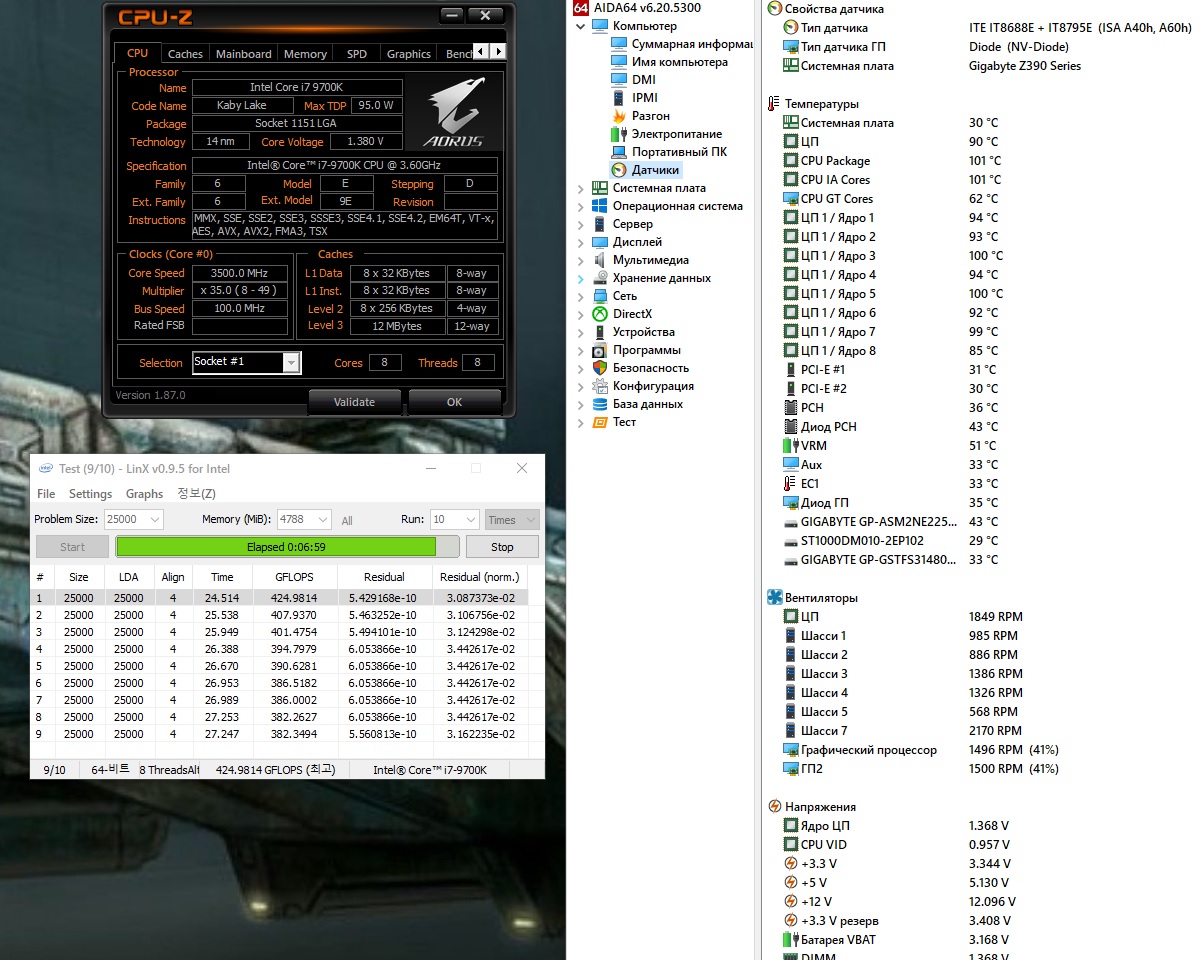The width and height of the screenshot is (1202, 960).
Task: Click the Тест benchmark icon
Action: coord(600,422)
